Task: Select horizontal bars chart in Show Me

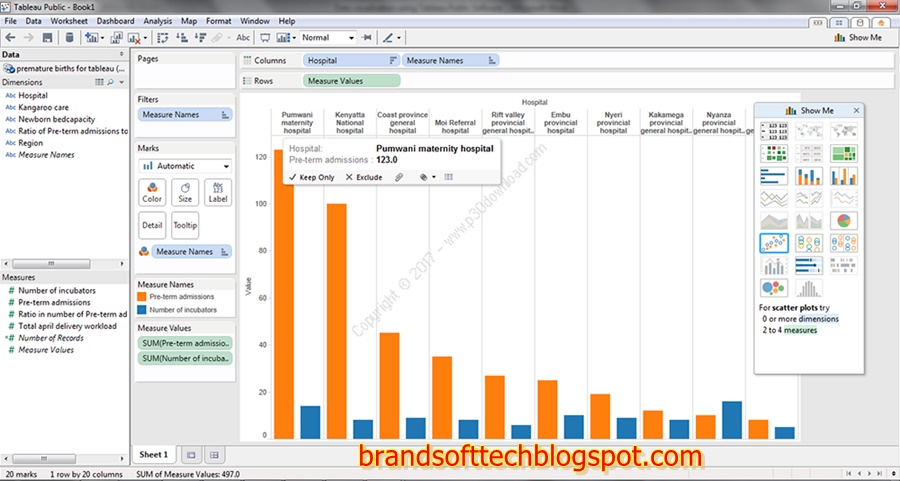Action: click(774, 176)
